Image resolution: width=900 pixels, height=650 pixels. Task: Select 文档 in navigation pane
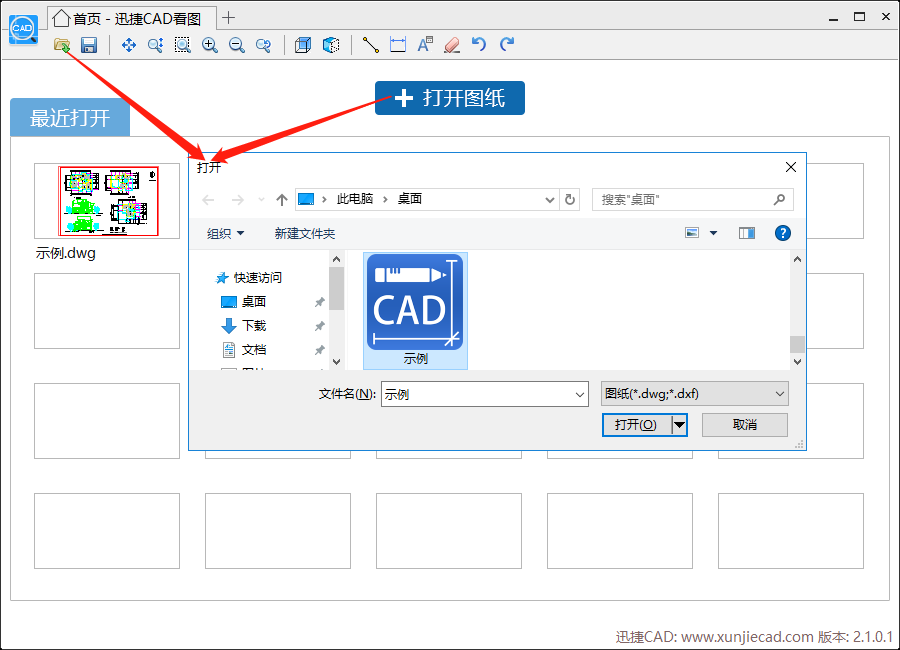(x=254, y=350)
